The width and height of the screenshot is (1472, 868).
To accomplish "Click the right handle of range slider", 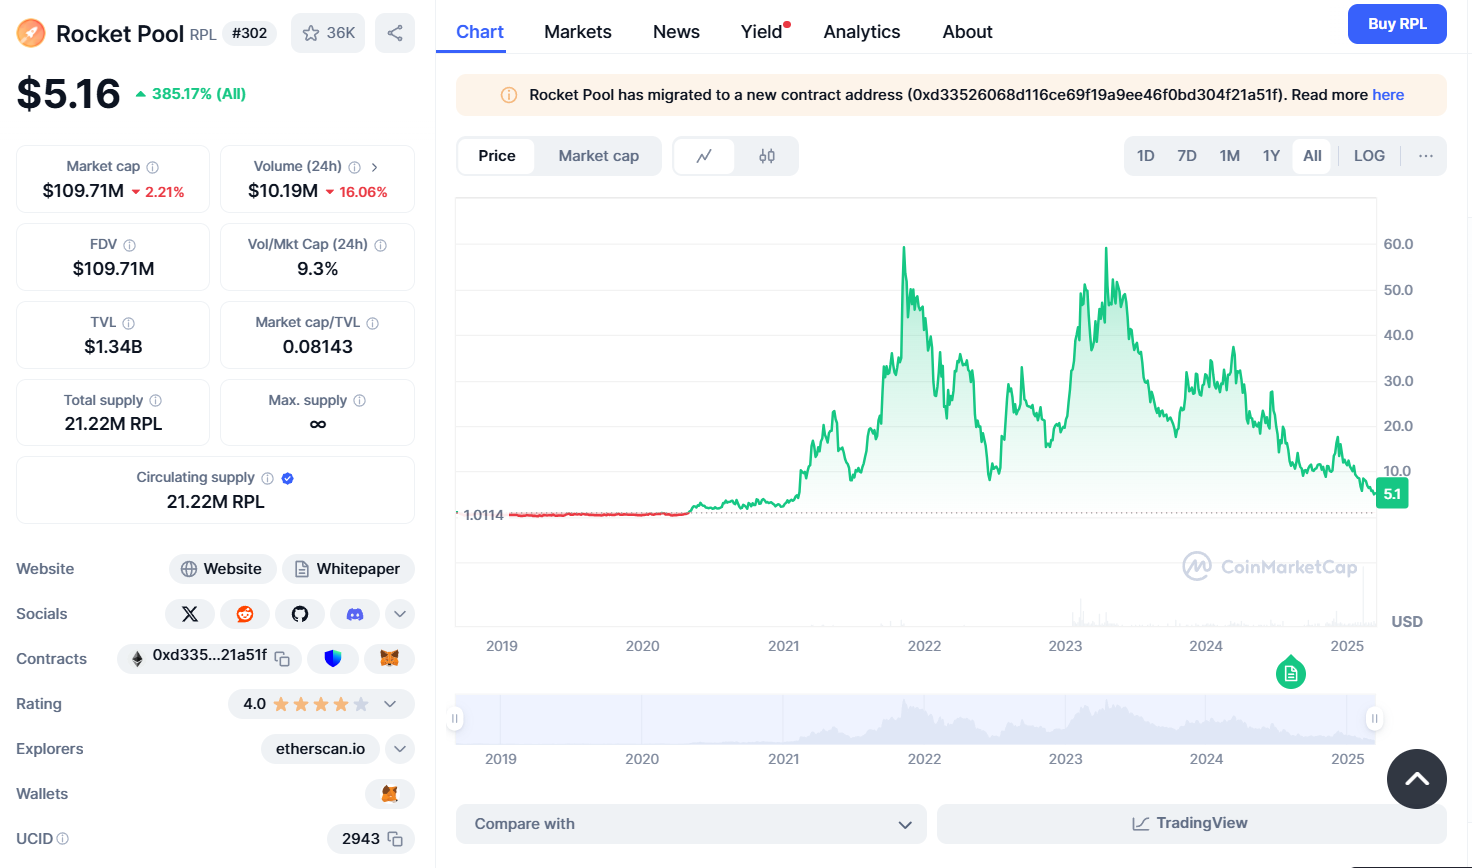I will click(1374, 718).
